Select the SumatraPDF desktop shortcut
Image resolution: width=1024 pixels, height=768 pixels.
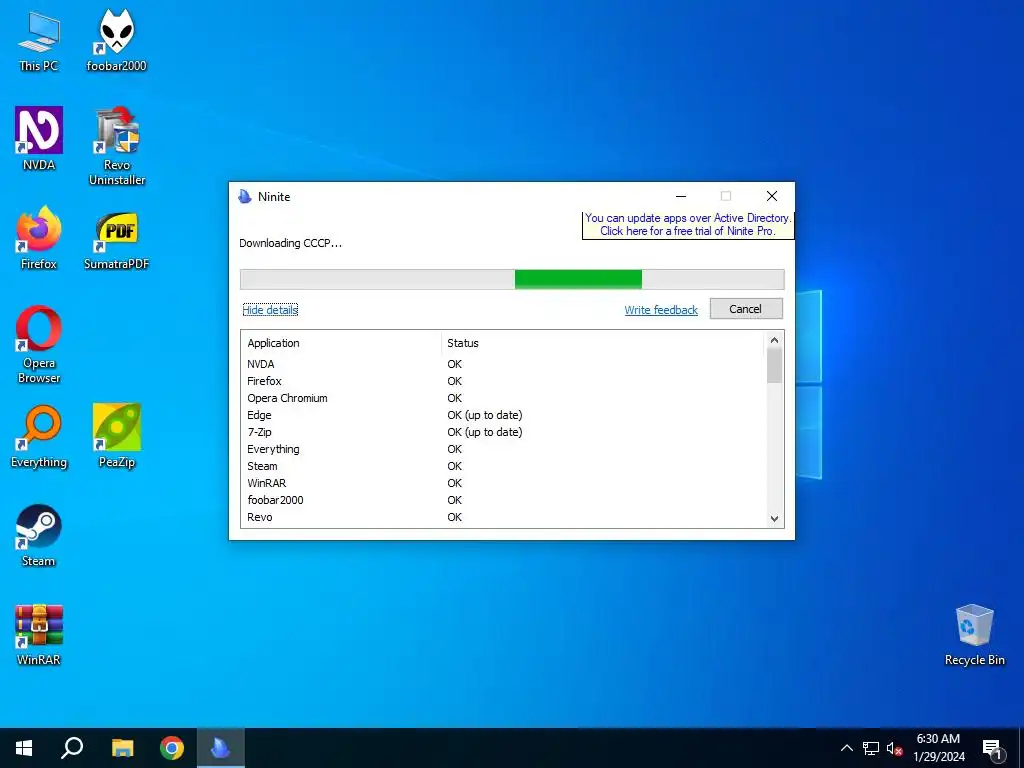pos(116,240)
